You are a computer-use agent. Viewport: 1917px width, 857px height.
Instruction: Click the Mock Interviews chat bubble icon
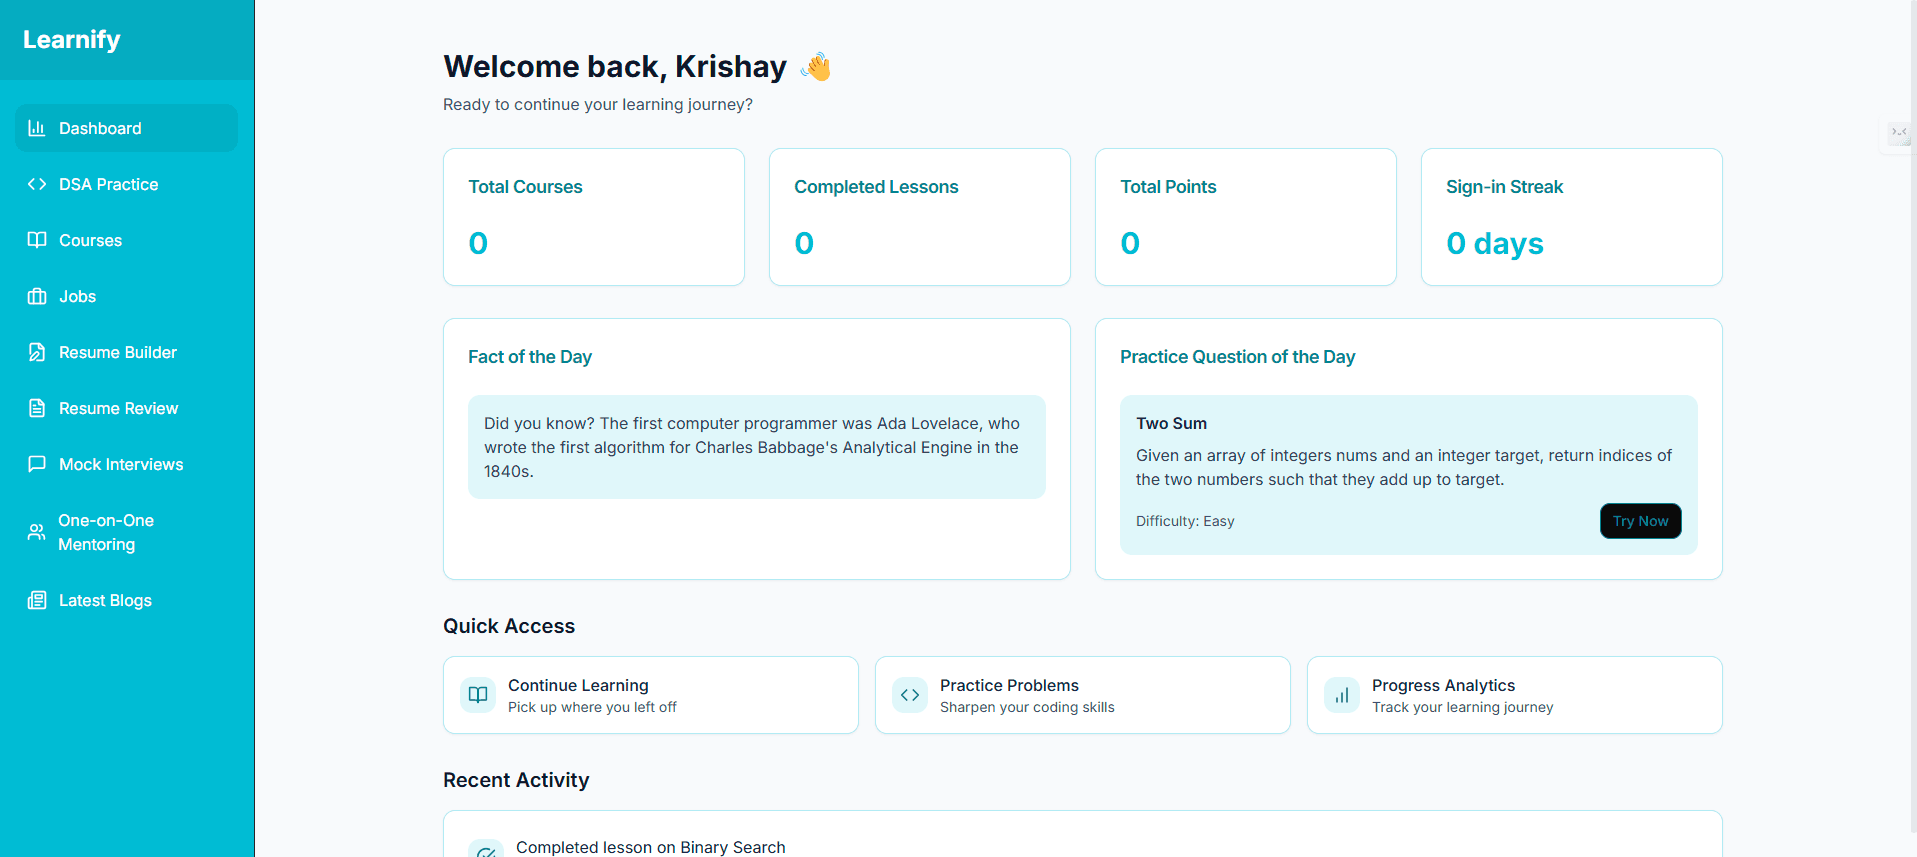tap(37, 464)
